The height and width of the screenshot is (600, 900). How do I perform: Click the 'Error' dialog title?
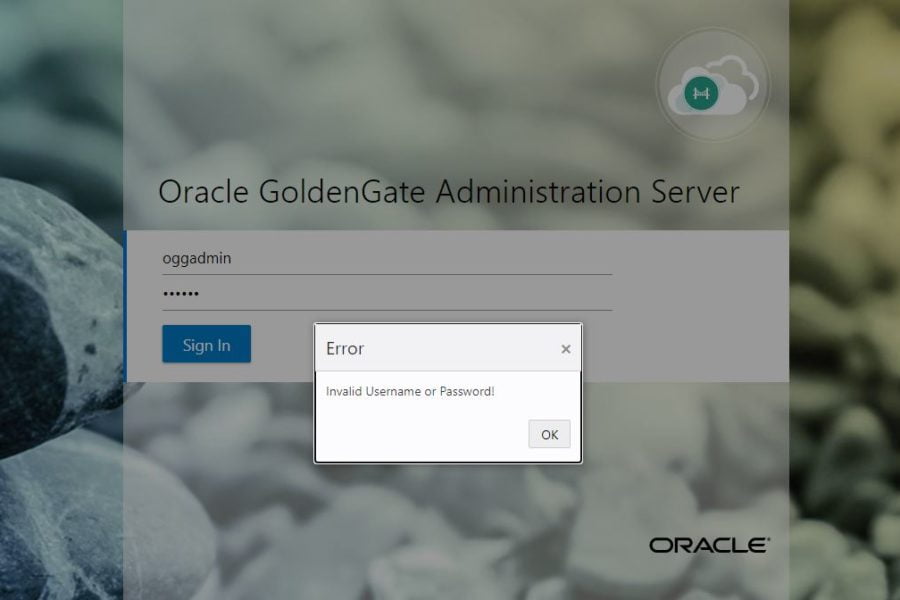tap(345, 349)
